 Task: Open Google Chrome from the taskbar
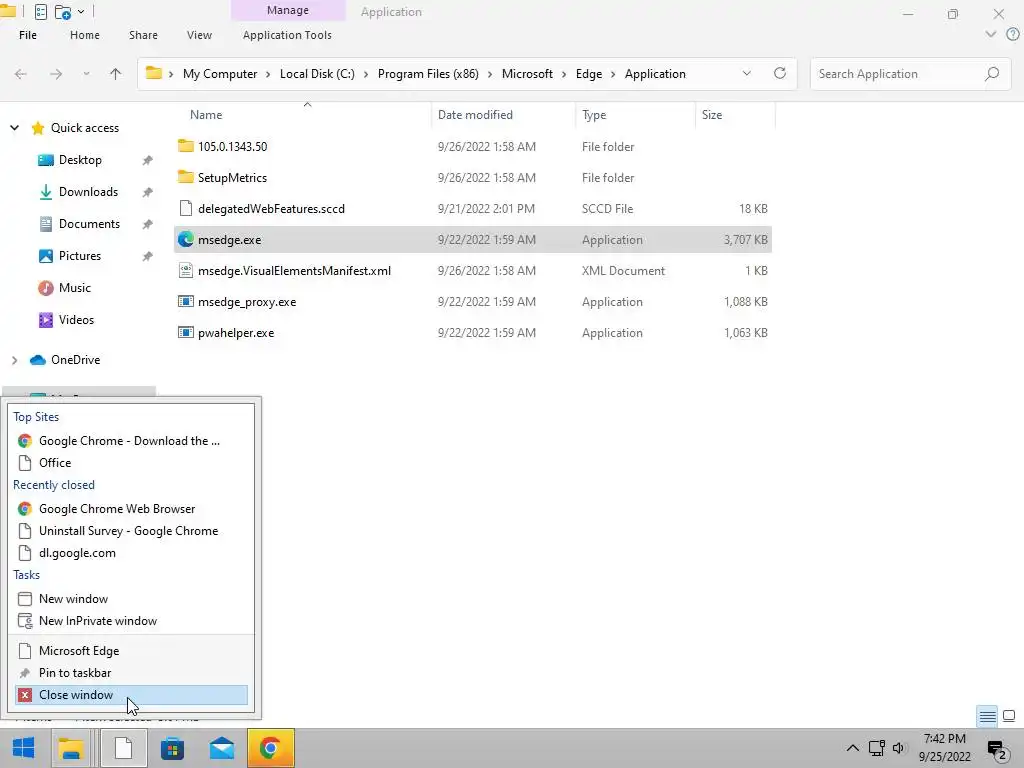(x=271, y=748)
